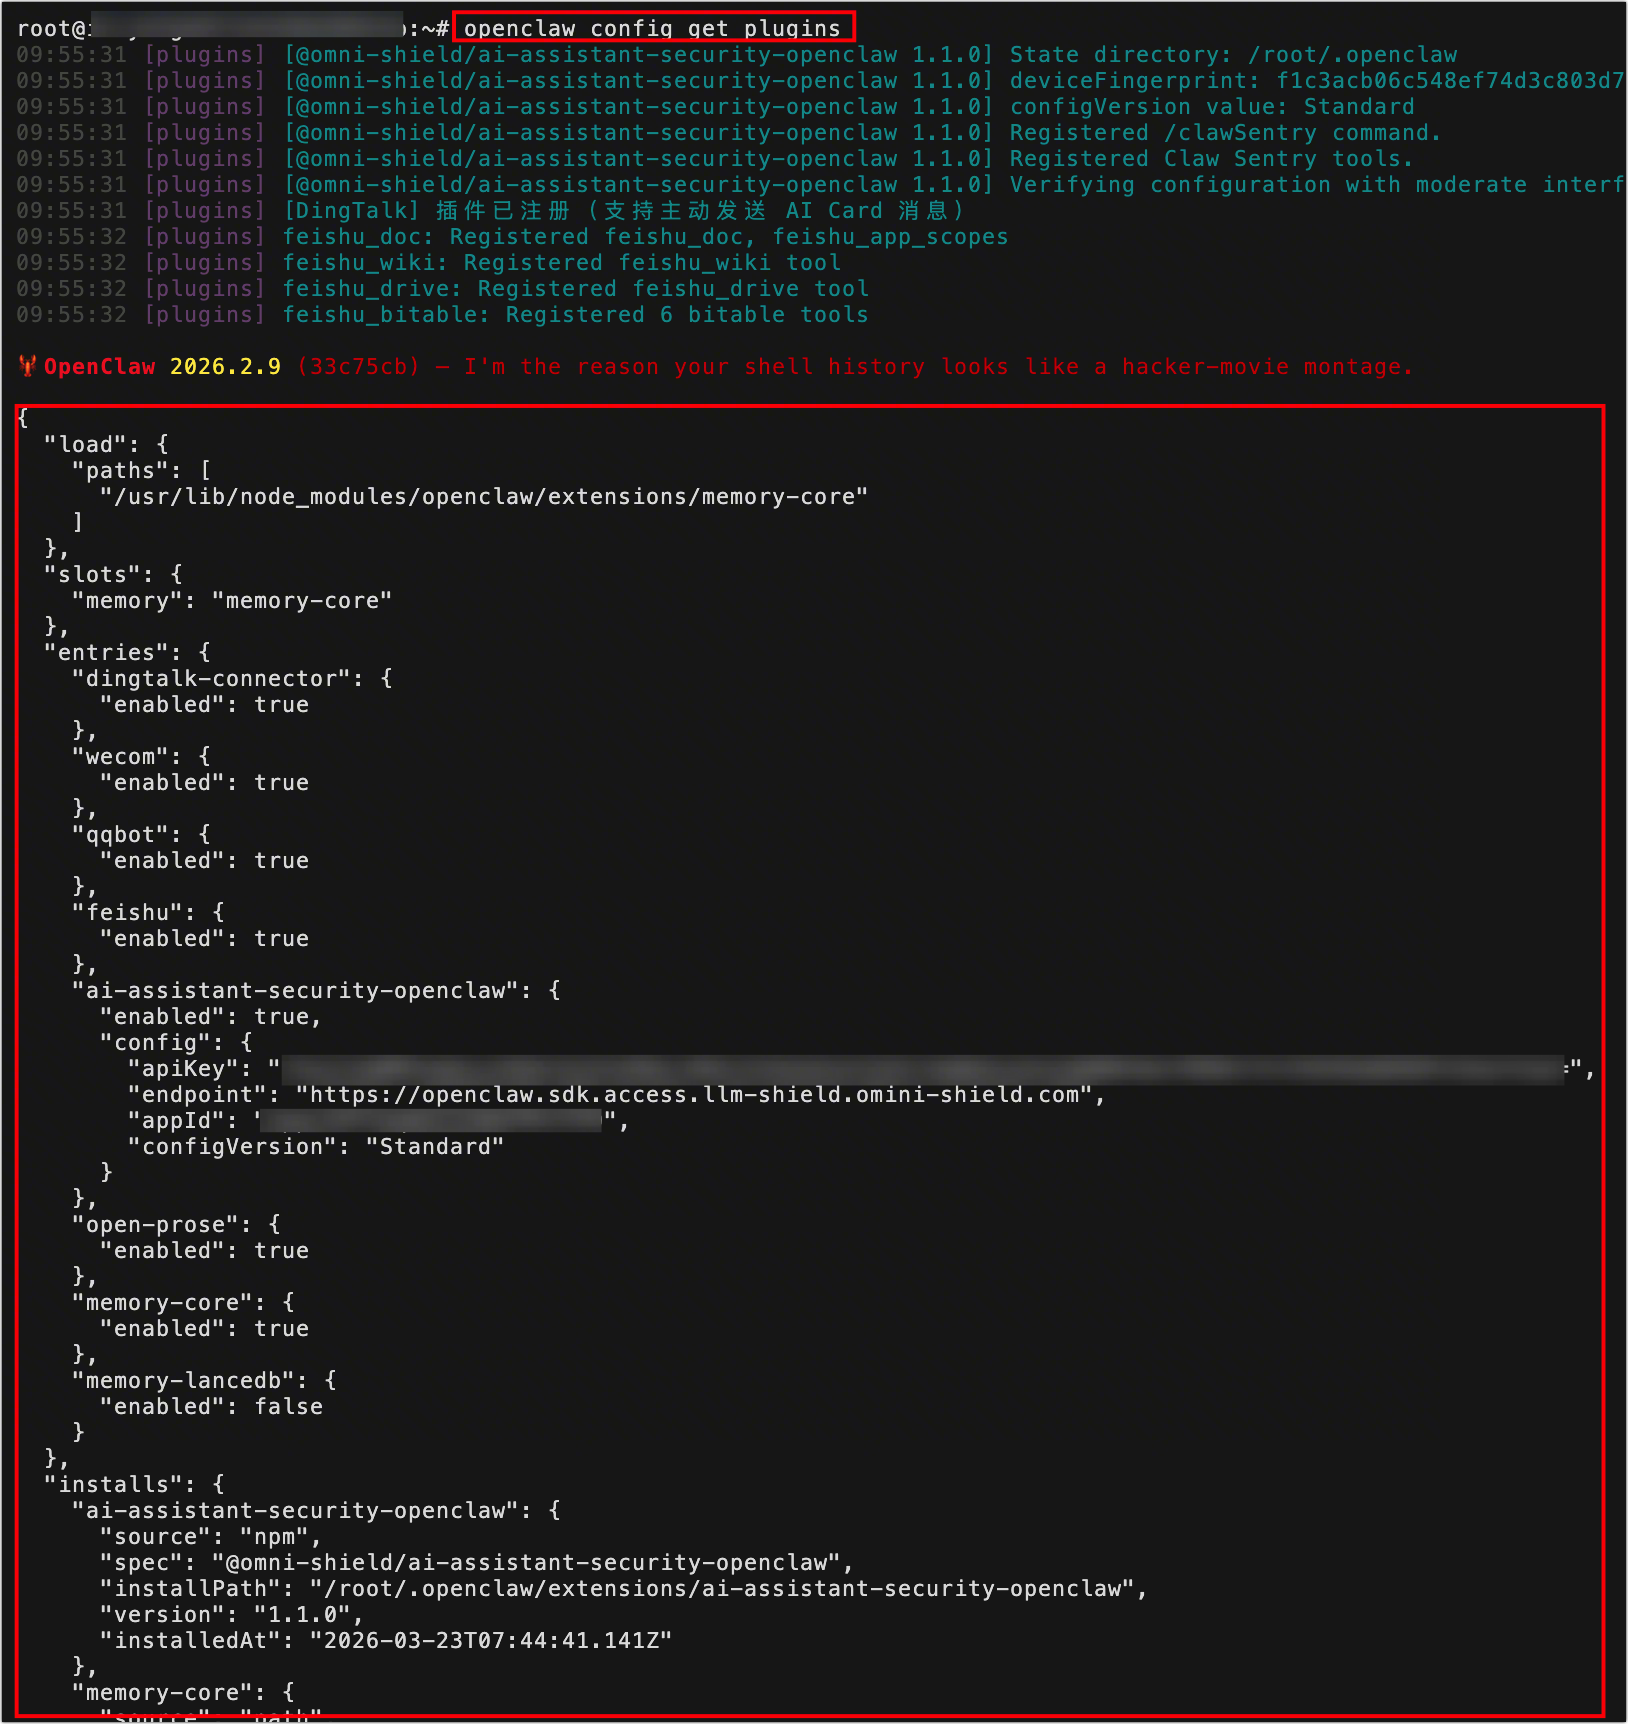Click the feishu_bitable registered tools log line

pyautogui.click(x=575, y=315)
